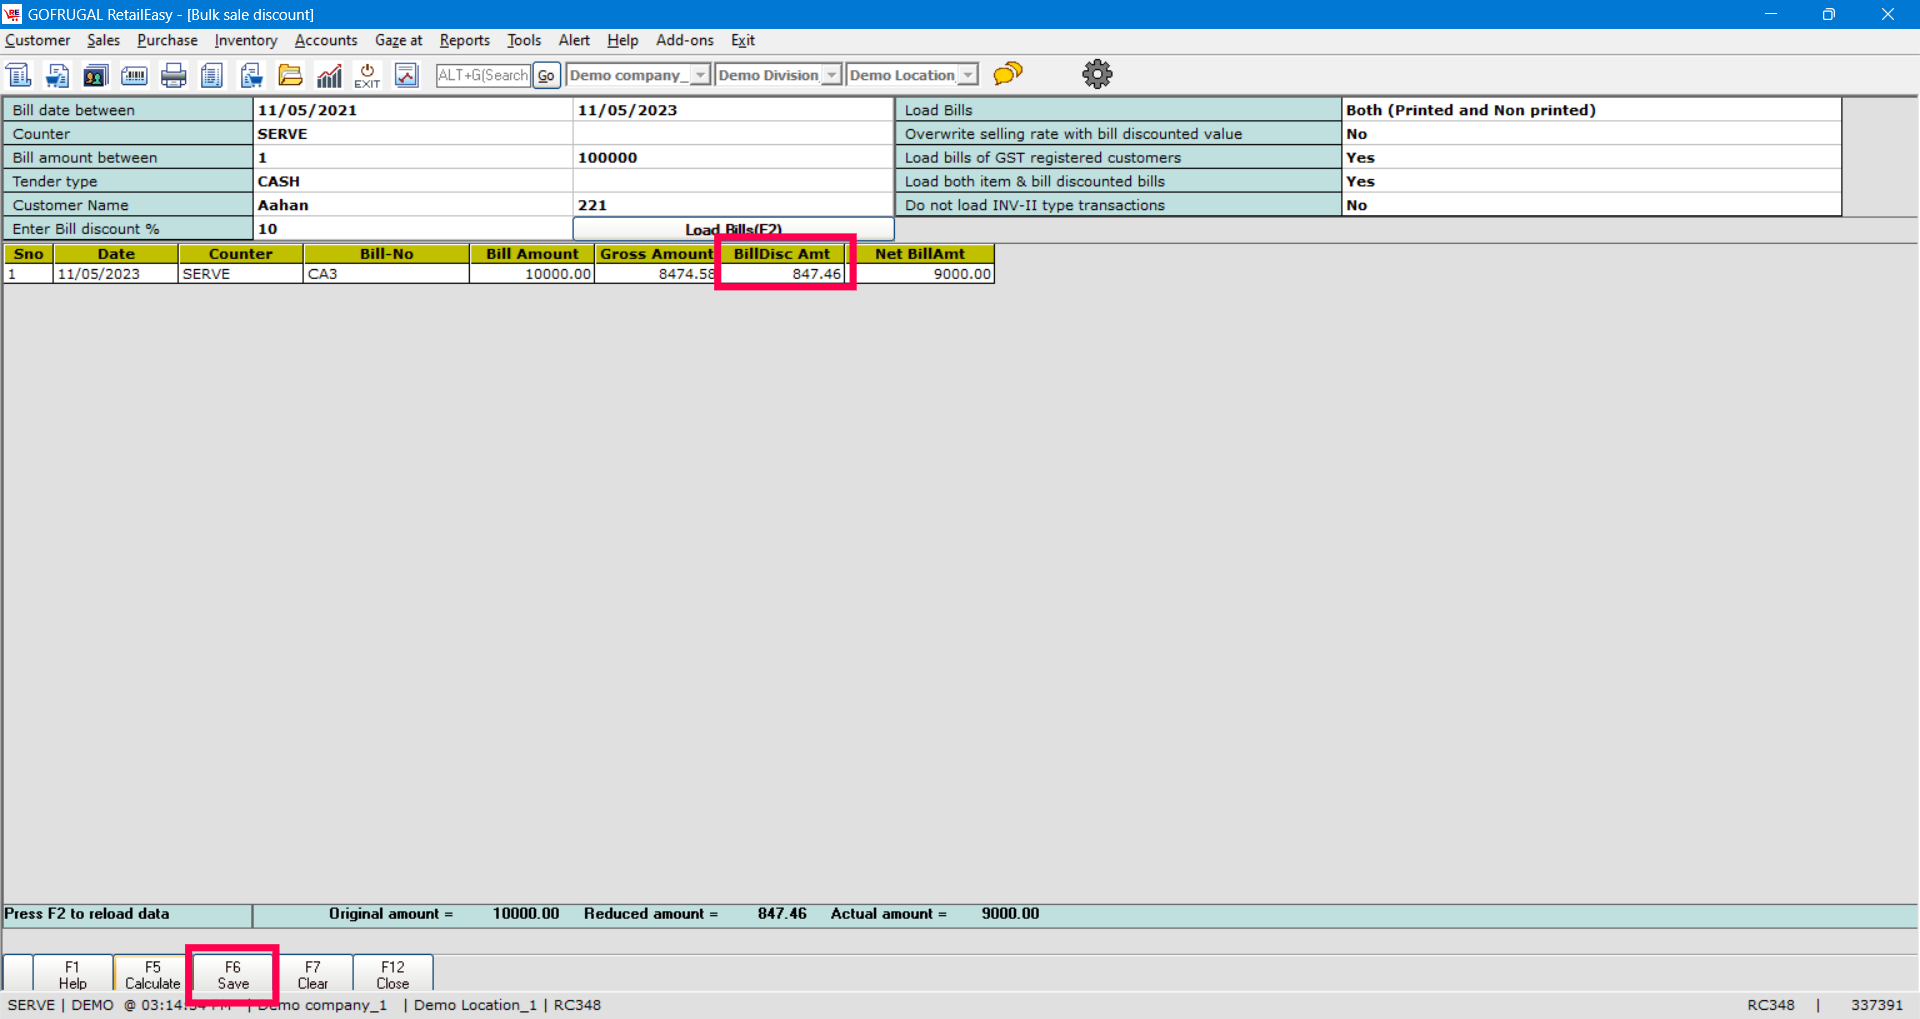Focus the ALT+G search field
The image size is (1920, 1019).
coord(483,75)
